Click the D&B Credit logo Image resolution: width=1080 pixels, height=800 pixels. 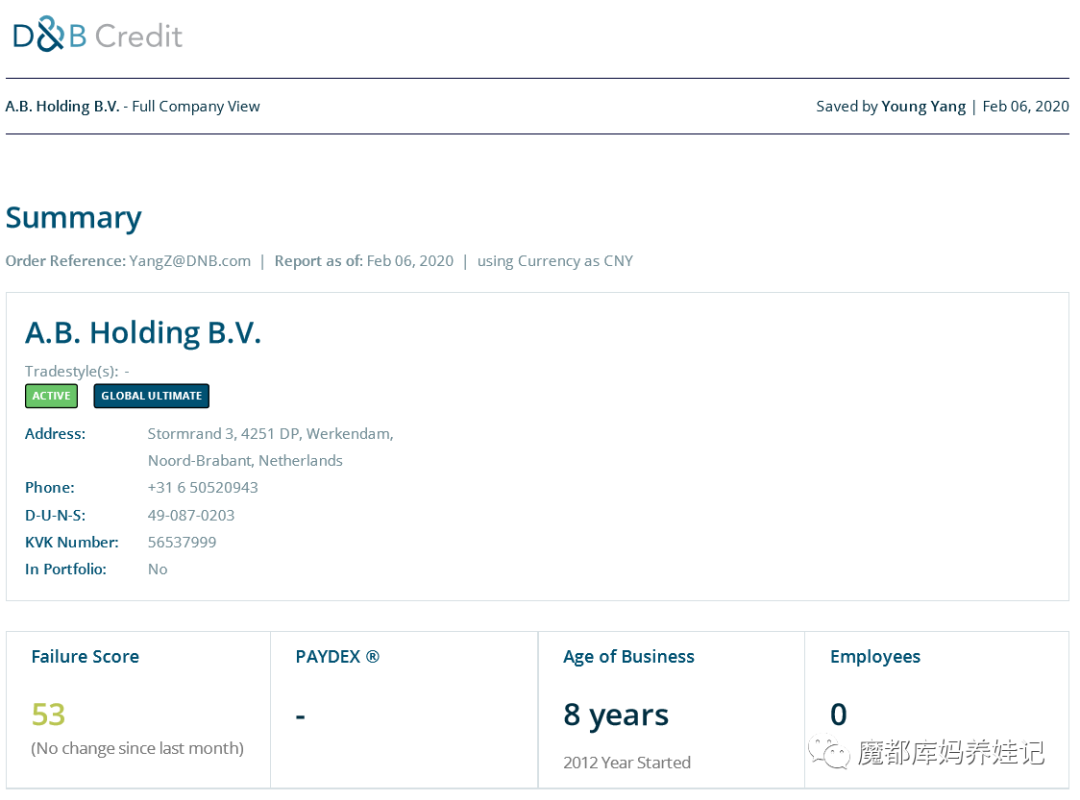[97, 36]
